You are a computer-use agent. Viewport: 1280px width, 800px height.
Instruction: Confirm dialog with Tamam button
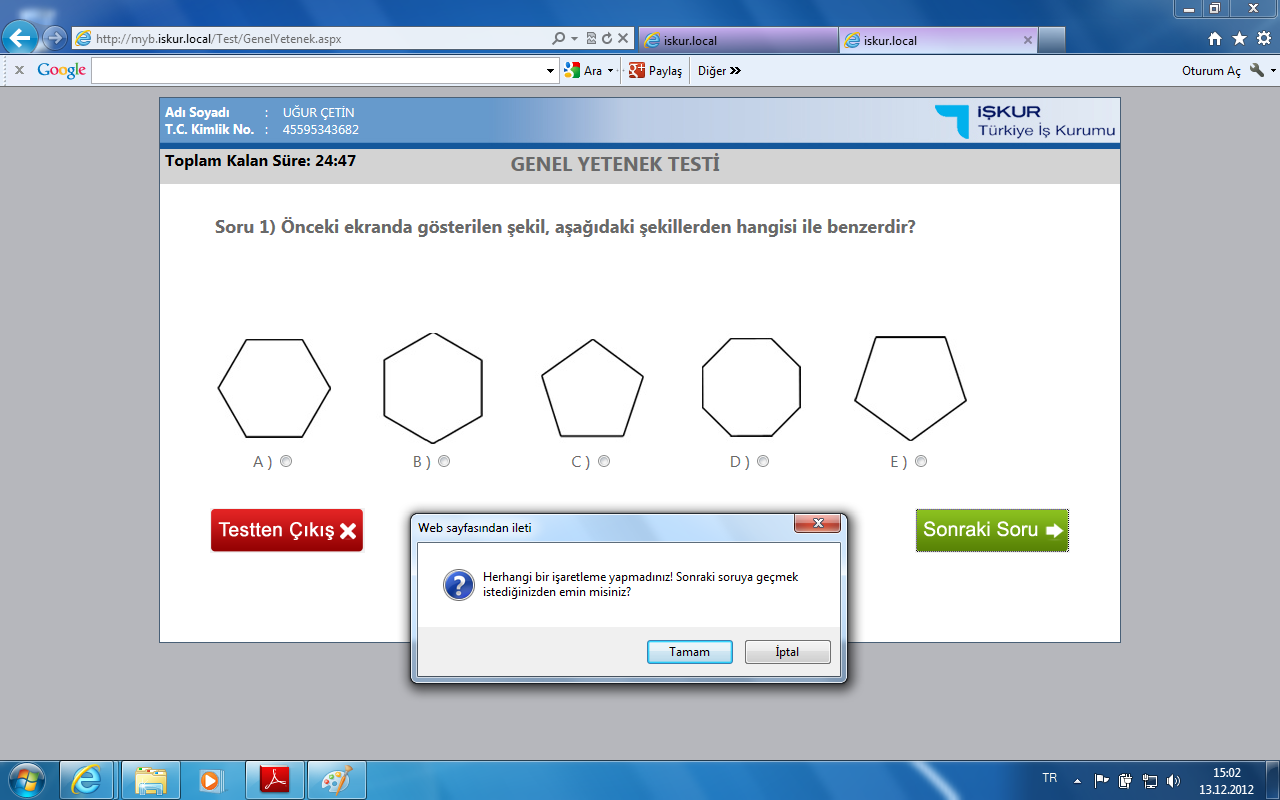(690, 652)
